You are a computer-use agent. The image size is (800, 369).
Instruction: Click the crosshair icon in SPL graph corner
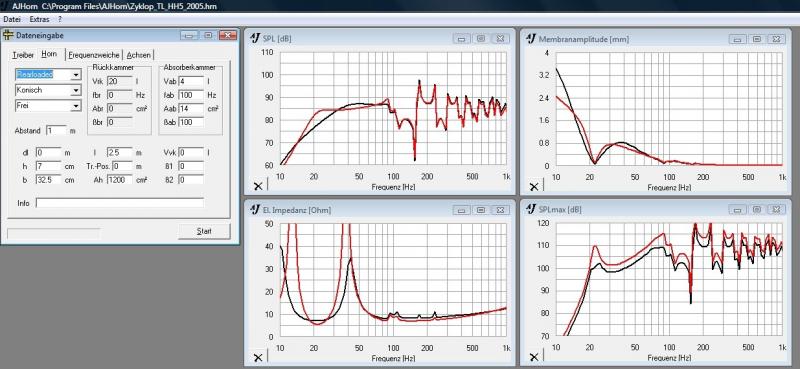pyautogui.click(x=258, y=186)
